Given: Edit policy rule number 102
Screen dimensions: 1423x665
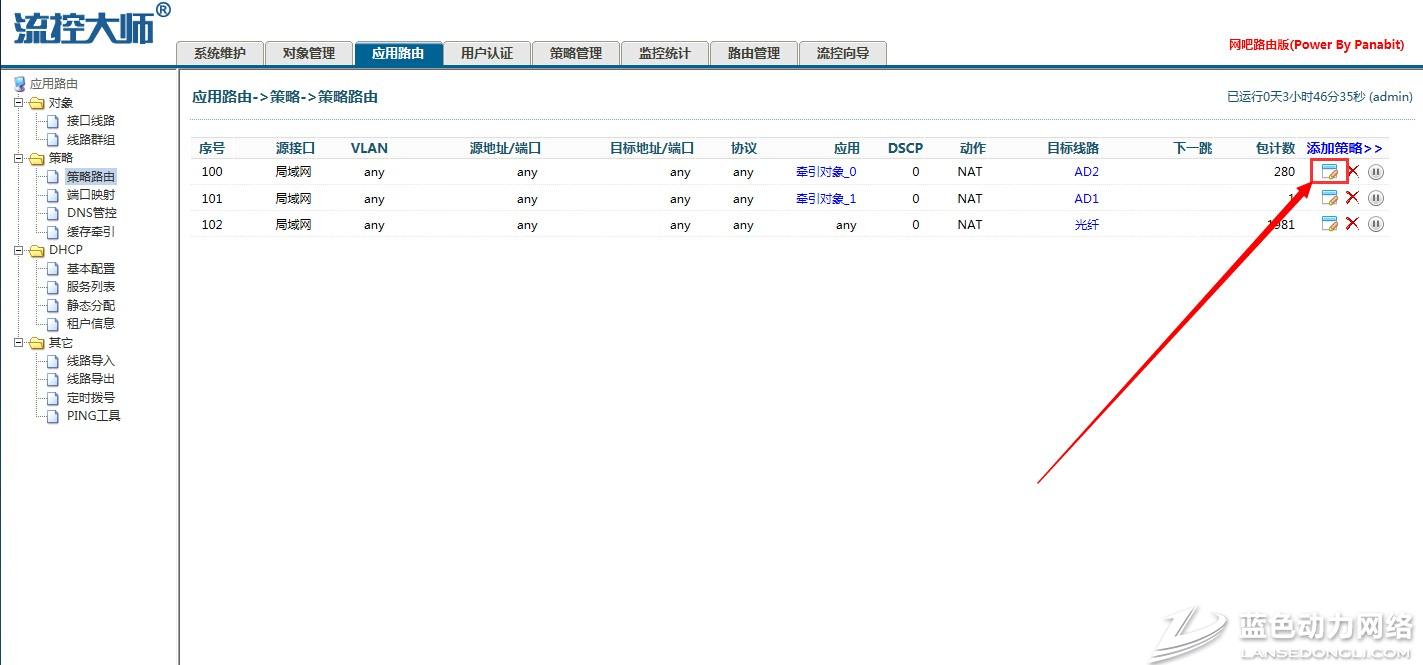Looking at the screenshot, I should click(x=1329, y=224).
